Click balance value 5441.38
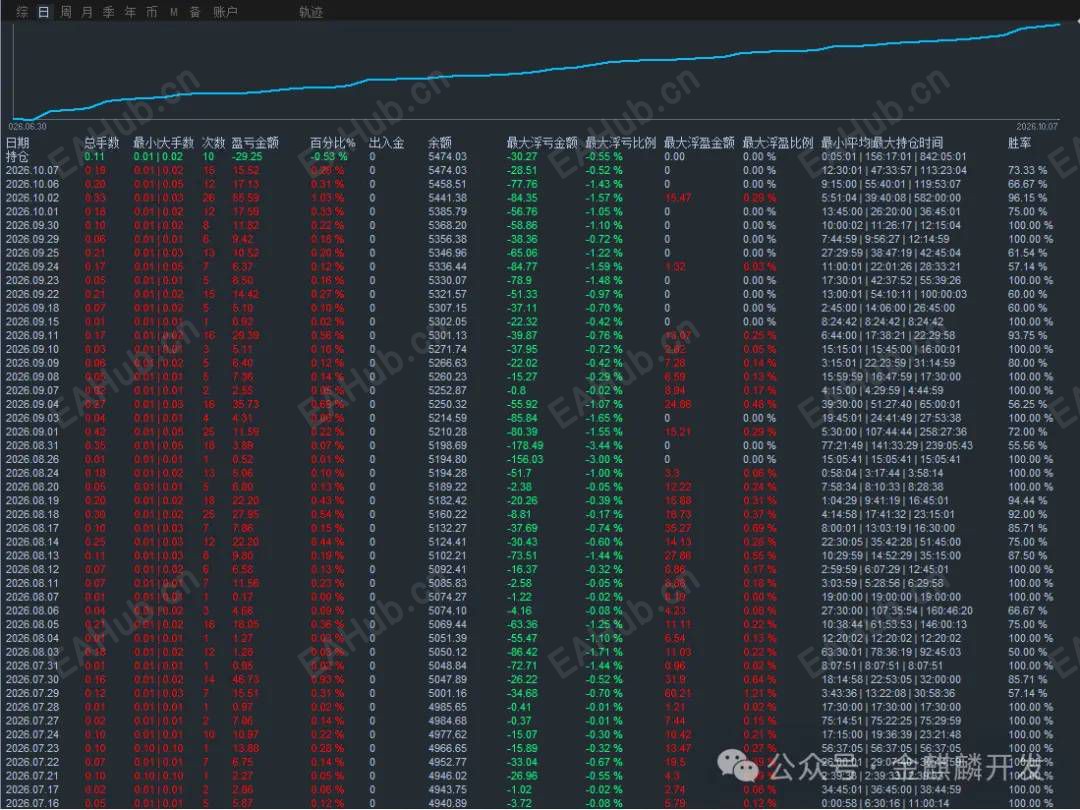Image resolution: width=1080 pixels, height=810 pixels. [x=447, y=198]
